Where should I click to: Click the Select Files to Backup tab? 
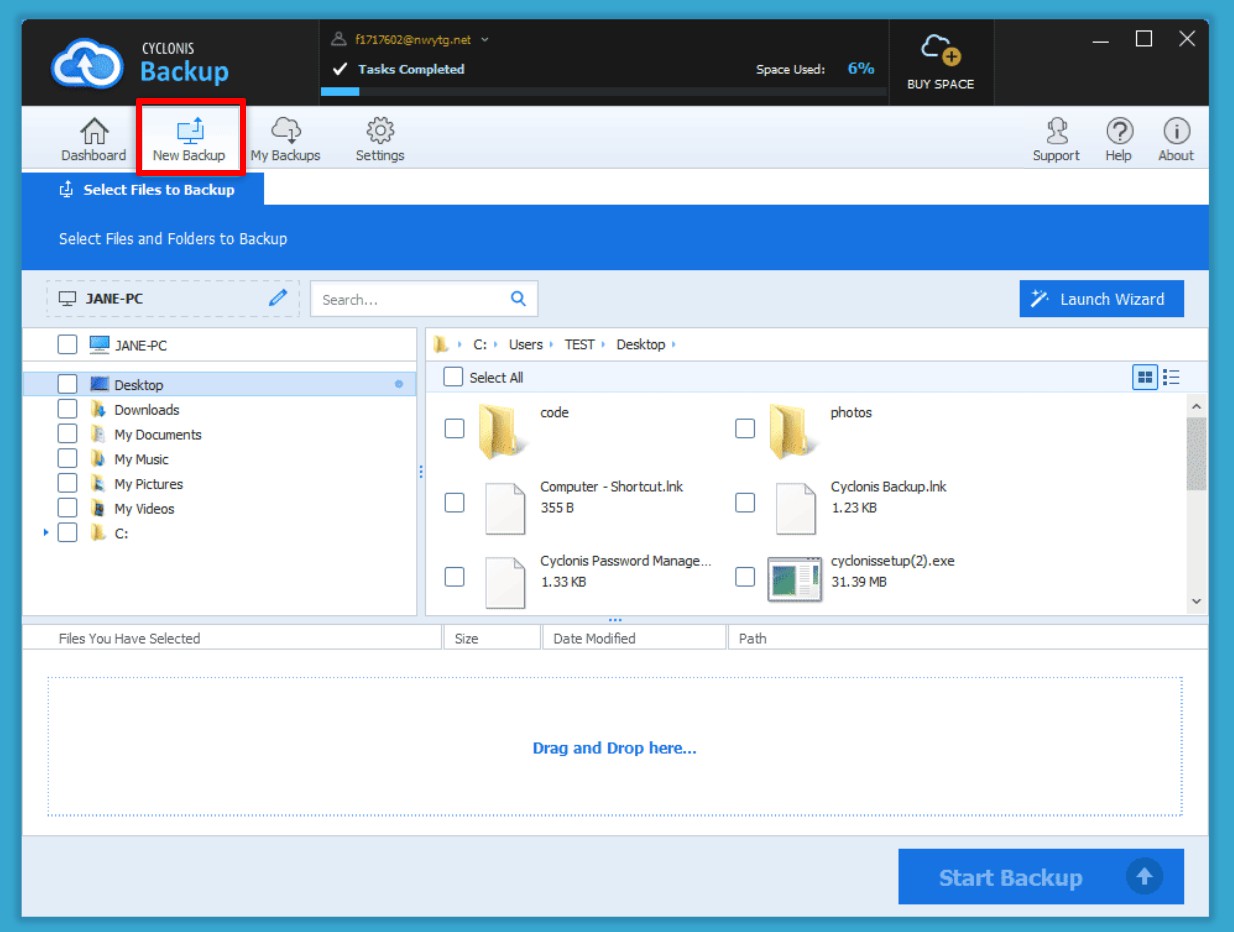(x=146, y=189)
